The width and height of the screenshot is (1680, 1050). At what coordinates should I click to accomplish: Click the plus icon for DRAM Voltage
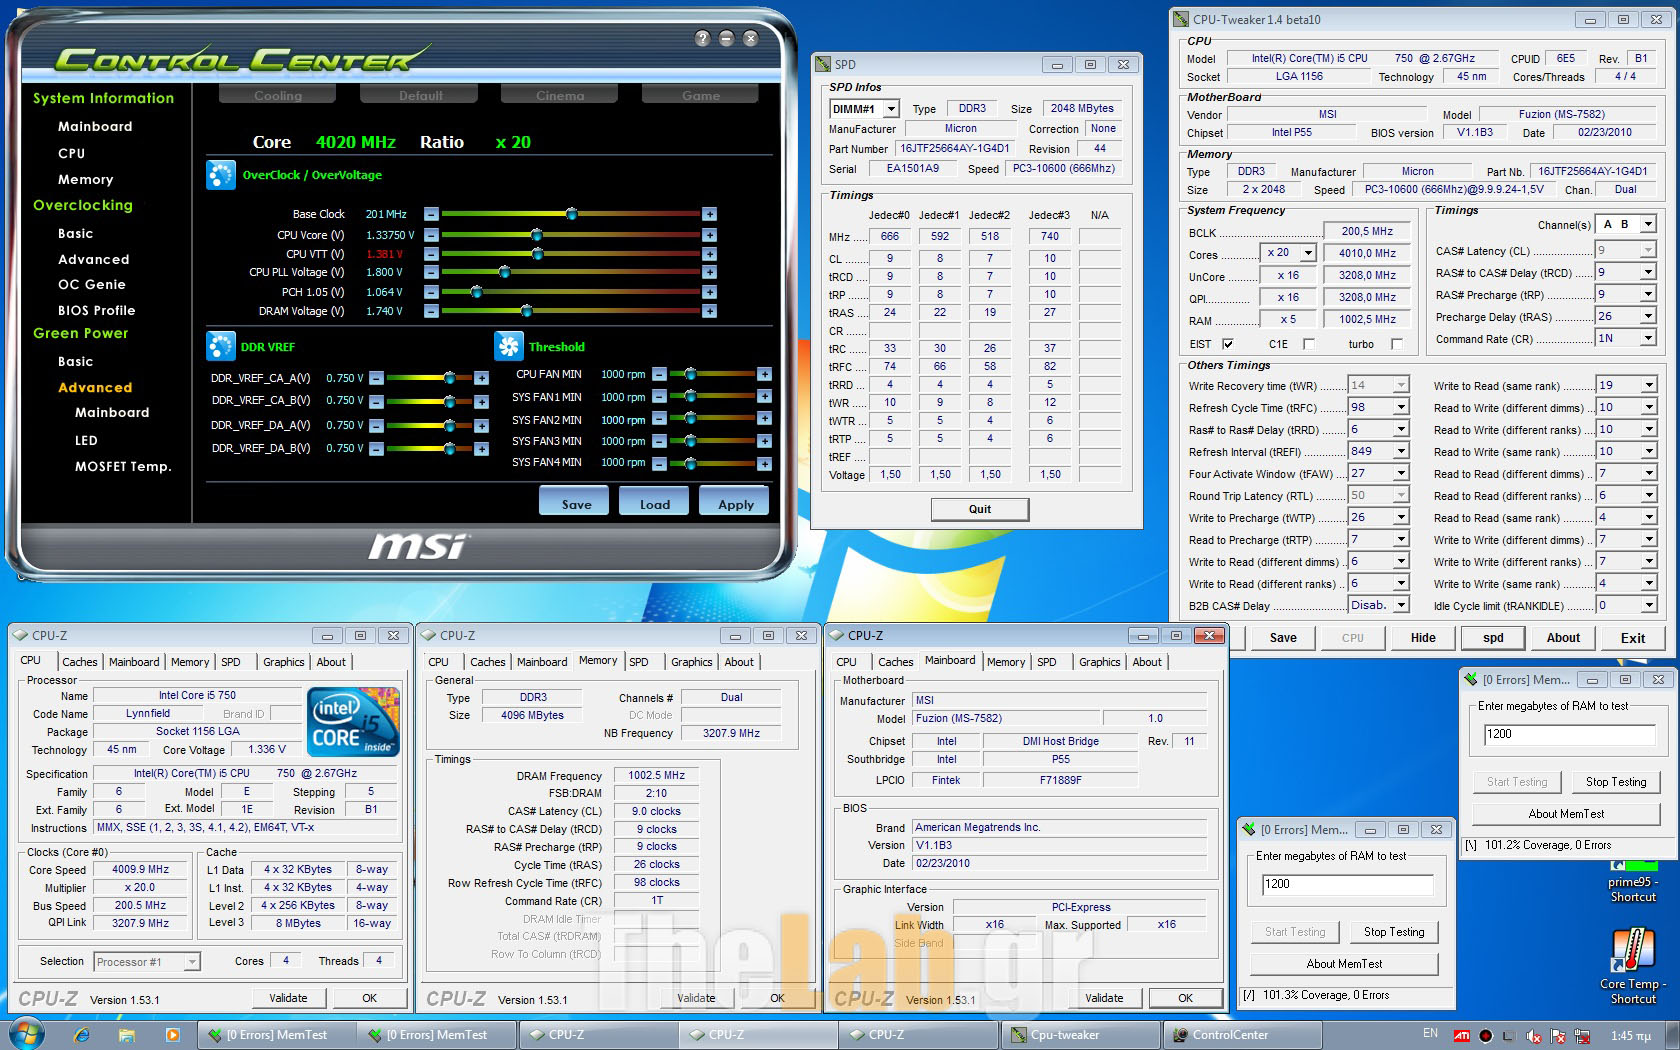pos(709,311)
